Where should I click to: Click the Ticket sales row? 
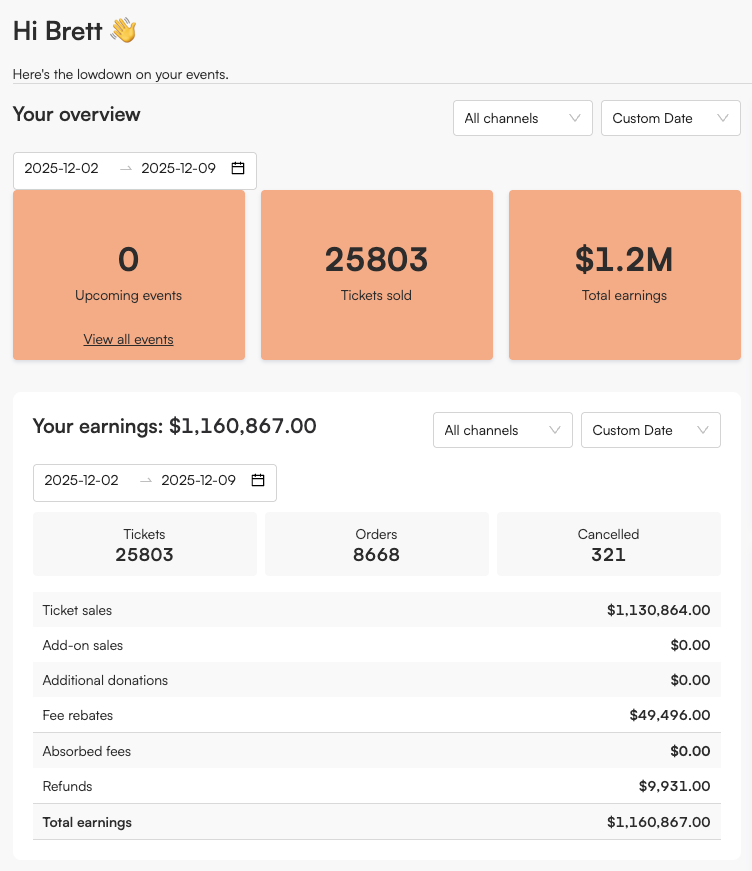(376, 610)
